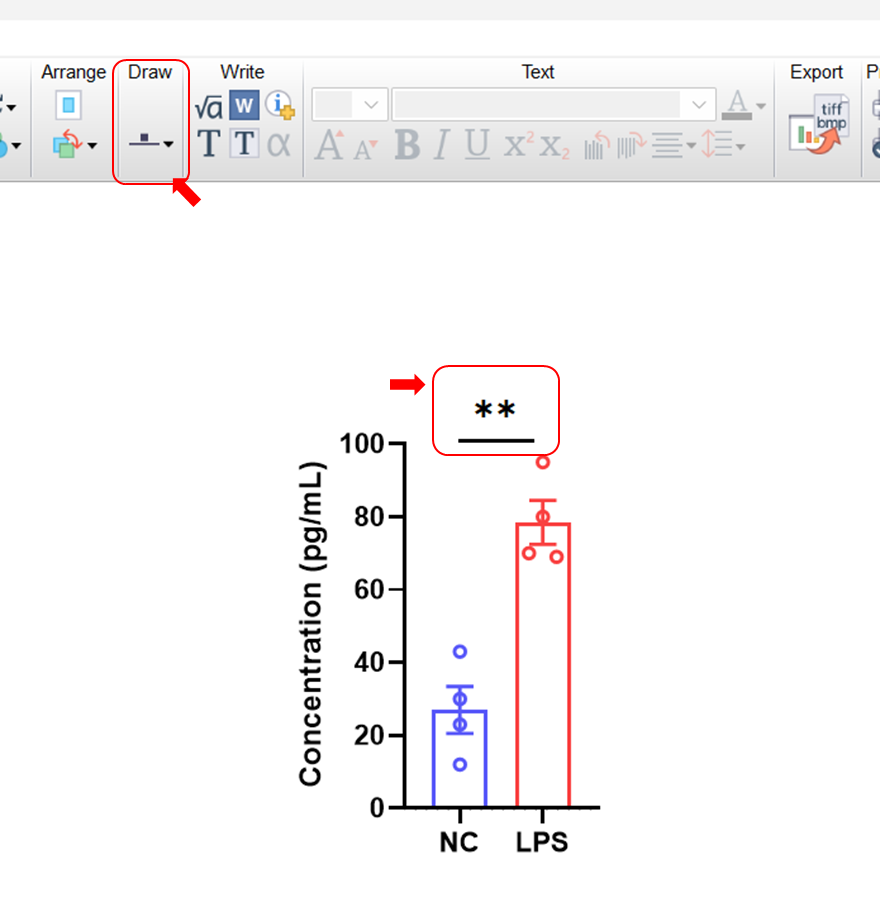Toggle subscript formatting
The height and width of the screenshot is (912, 880).
click(x=554, y=146)
